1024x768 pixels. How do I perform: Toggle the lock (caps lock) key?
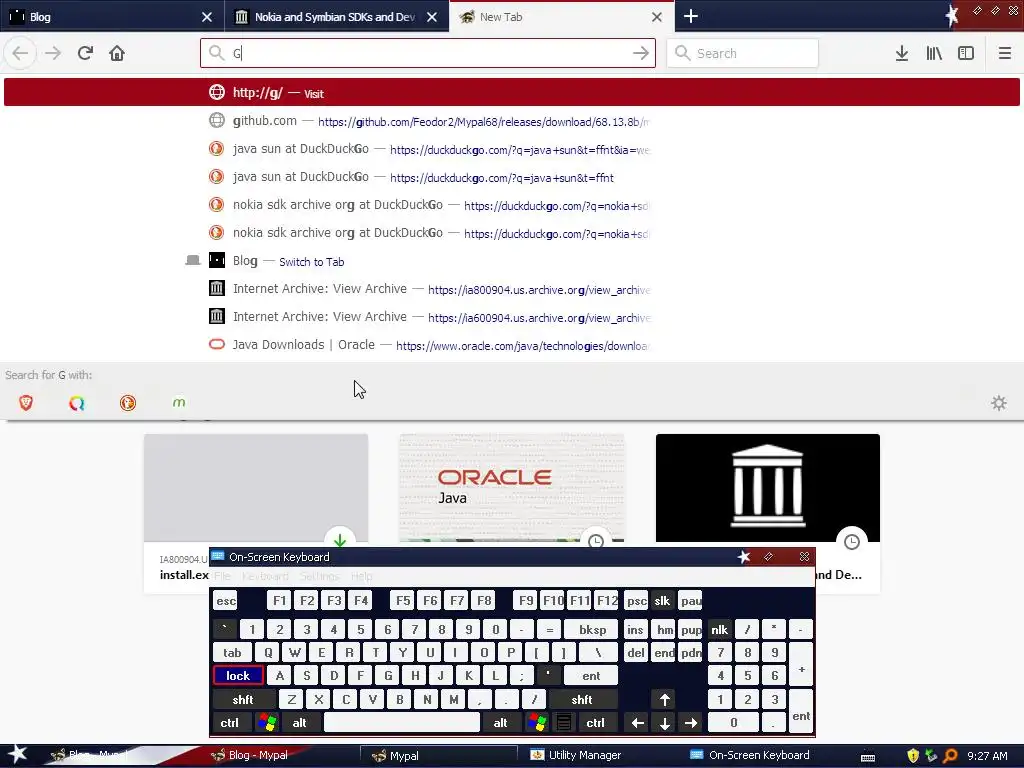click(x=238, y=675)
